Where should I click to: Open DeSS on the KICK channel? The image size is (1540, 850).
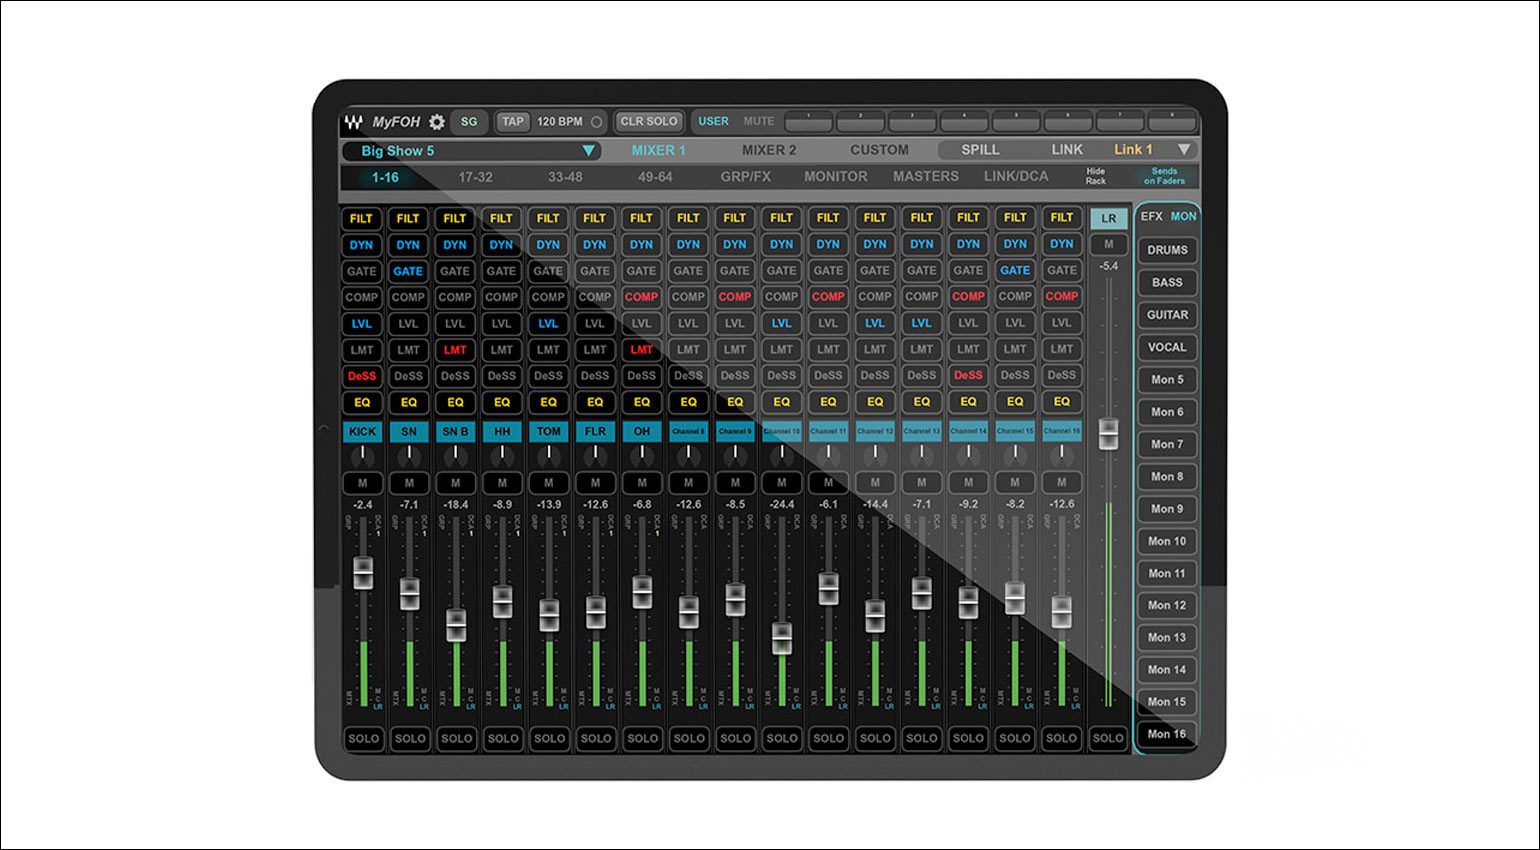pos(362,376)
